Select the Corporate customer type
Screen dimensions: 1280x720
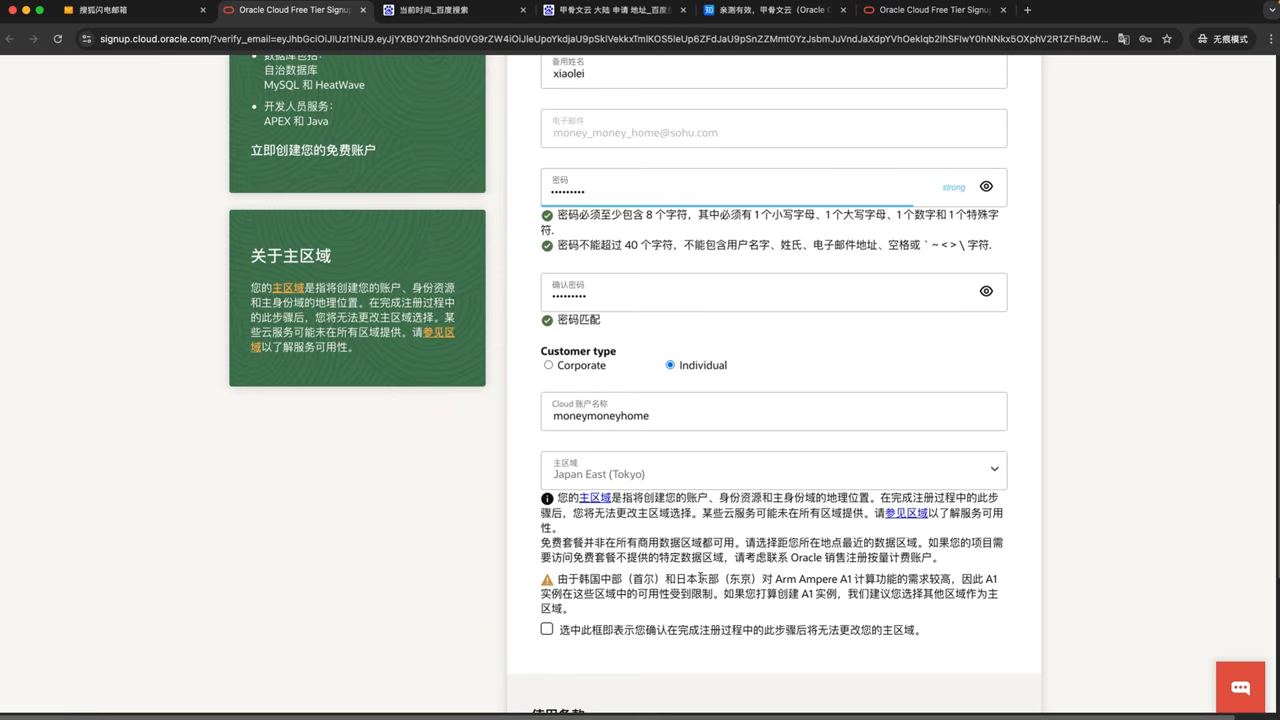548,365
